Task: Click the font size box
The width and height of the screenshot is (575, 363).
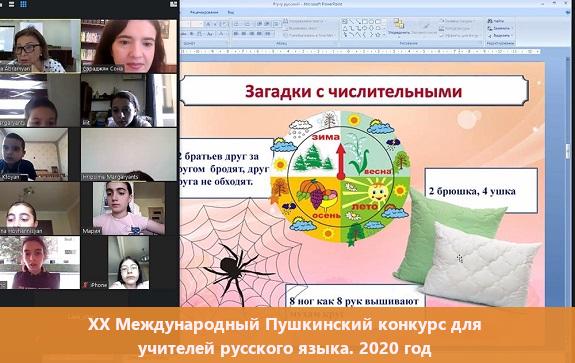Action: [197, 24]
